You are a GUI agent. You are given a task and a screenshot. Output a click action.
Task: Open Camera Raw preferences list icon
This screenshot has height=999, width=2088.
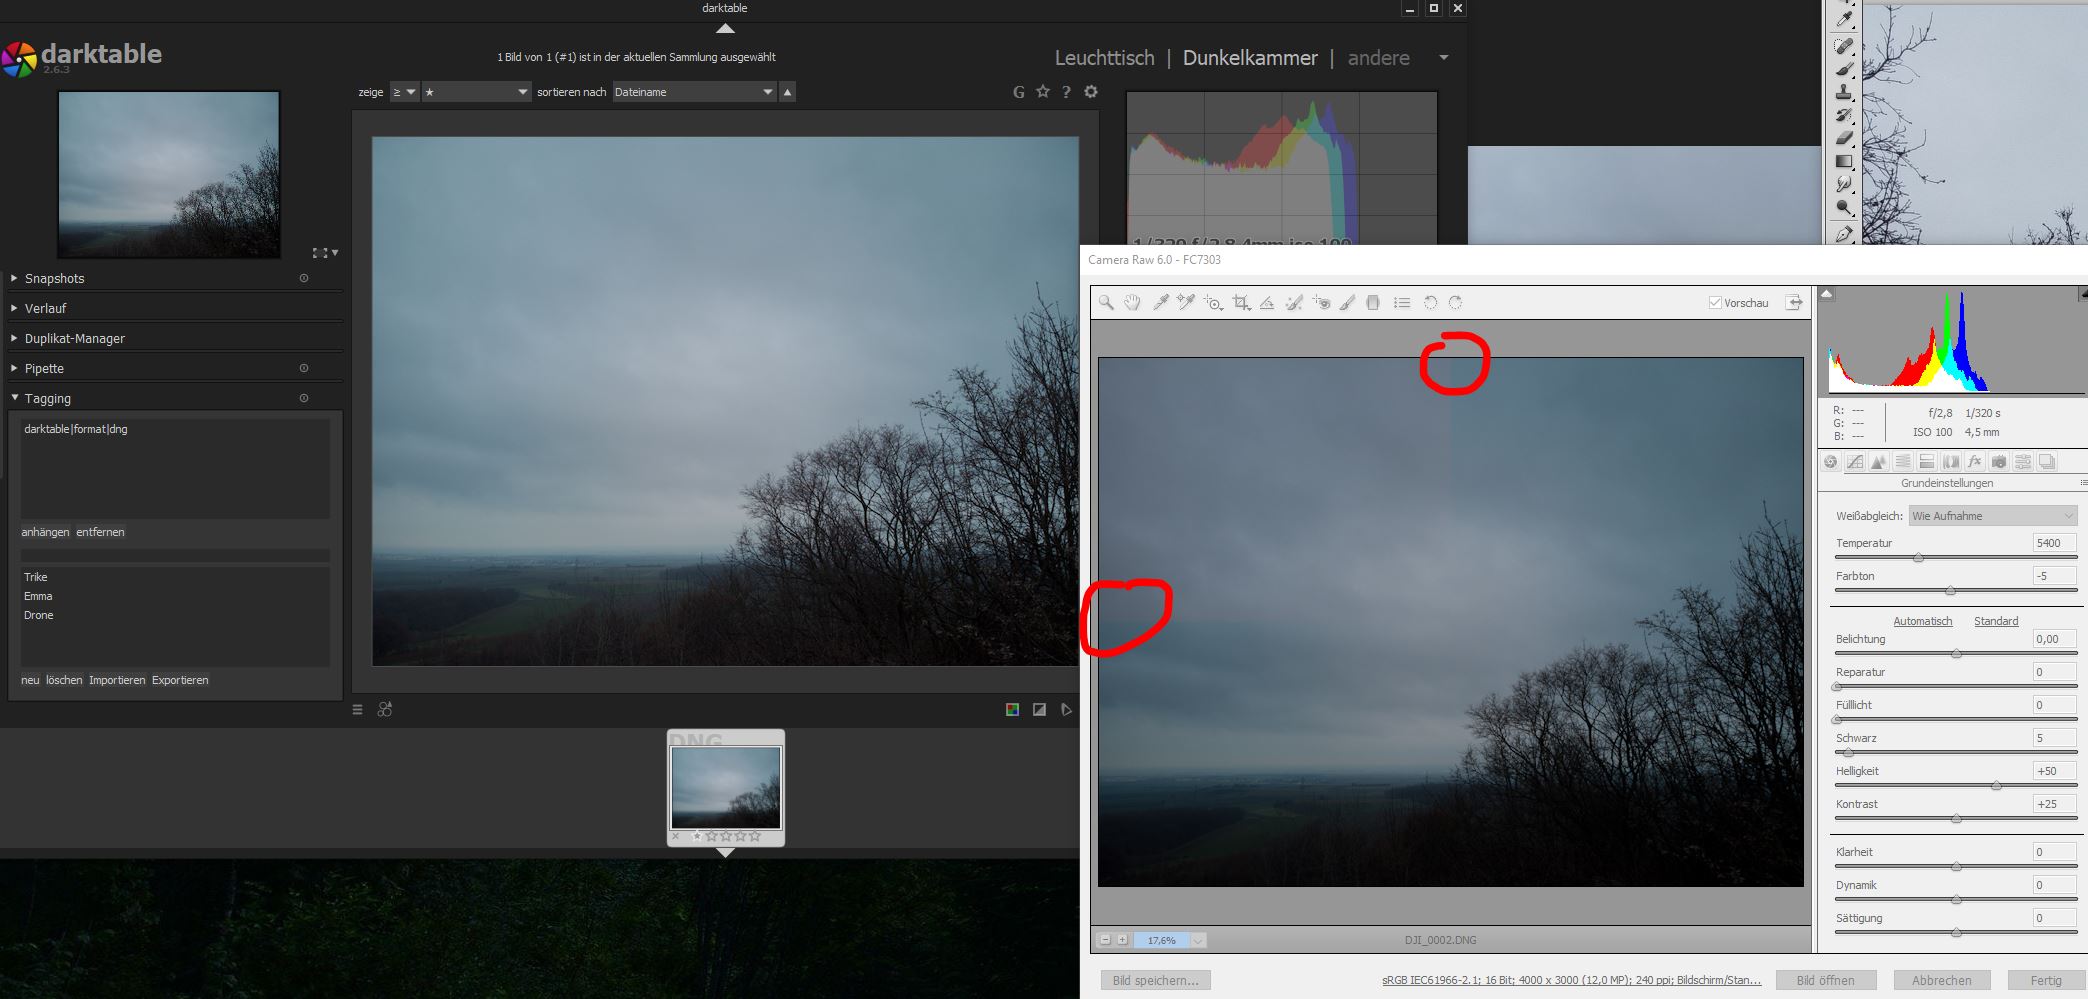1402,302
